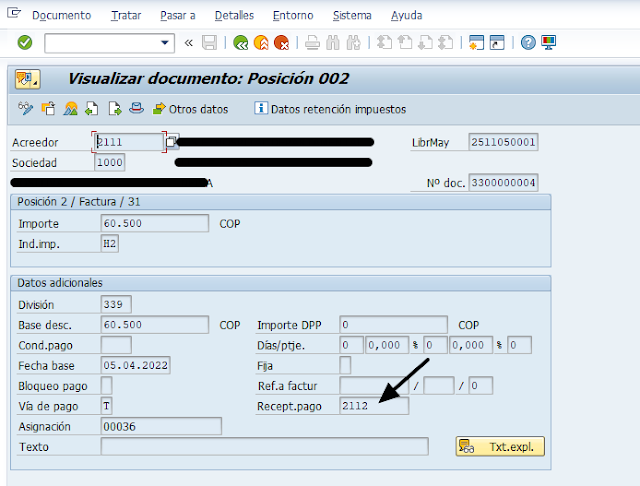This screenshot has height=486, width=640.
Task: Open the Ayuda menu
Action: 407,16
